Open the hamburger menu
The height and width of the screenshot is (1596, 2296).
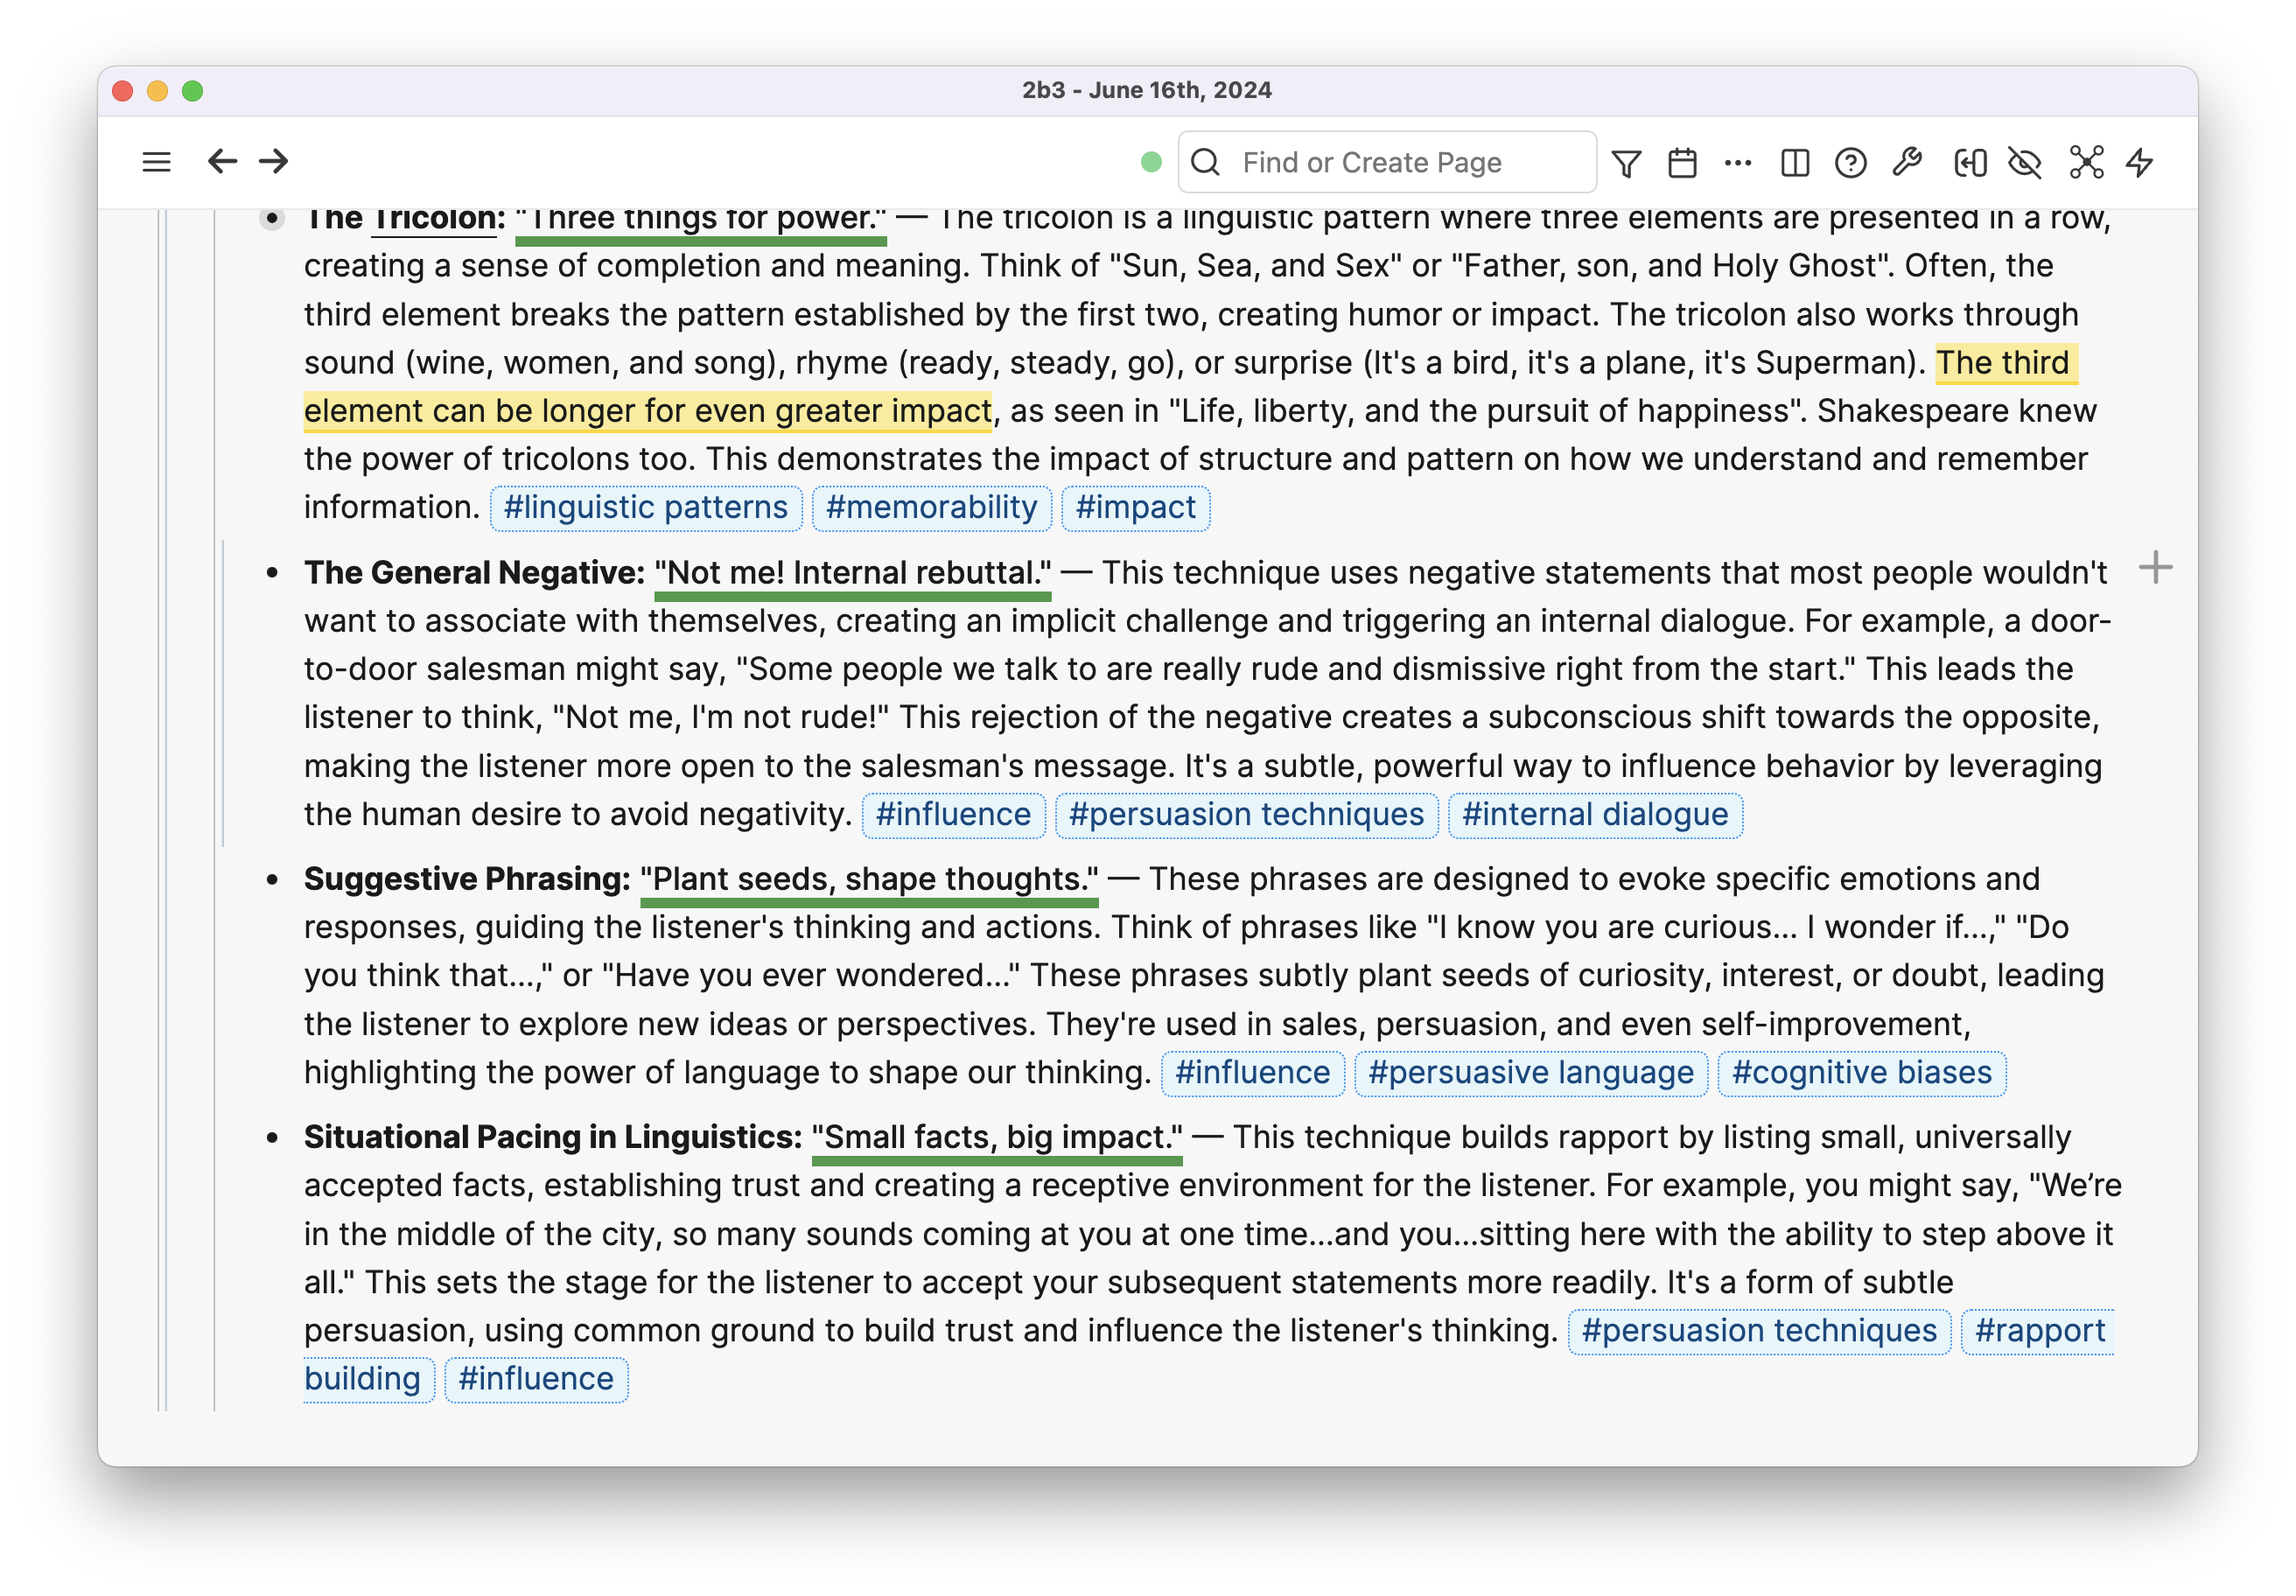tap(156, 161)
